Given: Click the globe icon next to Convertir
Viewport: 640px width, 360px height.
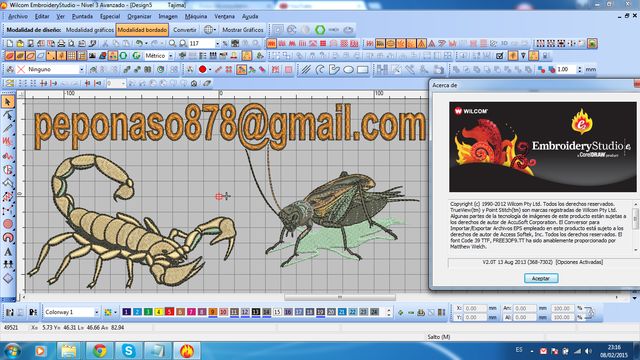Looking at the screenshot, I should click(208, 30).
